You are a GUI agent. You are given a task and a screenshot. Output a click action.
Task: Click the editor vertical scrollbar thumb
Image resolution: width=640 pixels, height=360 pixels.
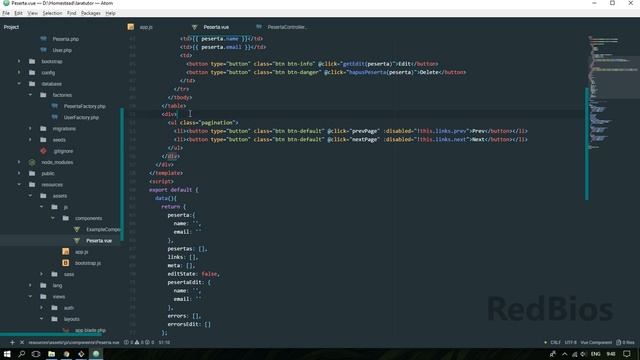(x=587, y=144)
